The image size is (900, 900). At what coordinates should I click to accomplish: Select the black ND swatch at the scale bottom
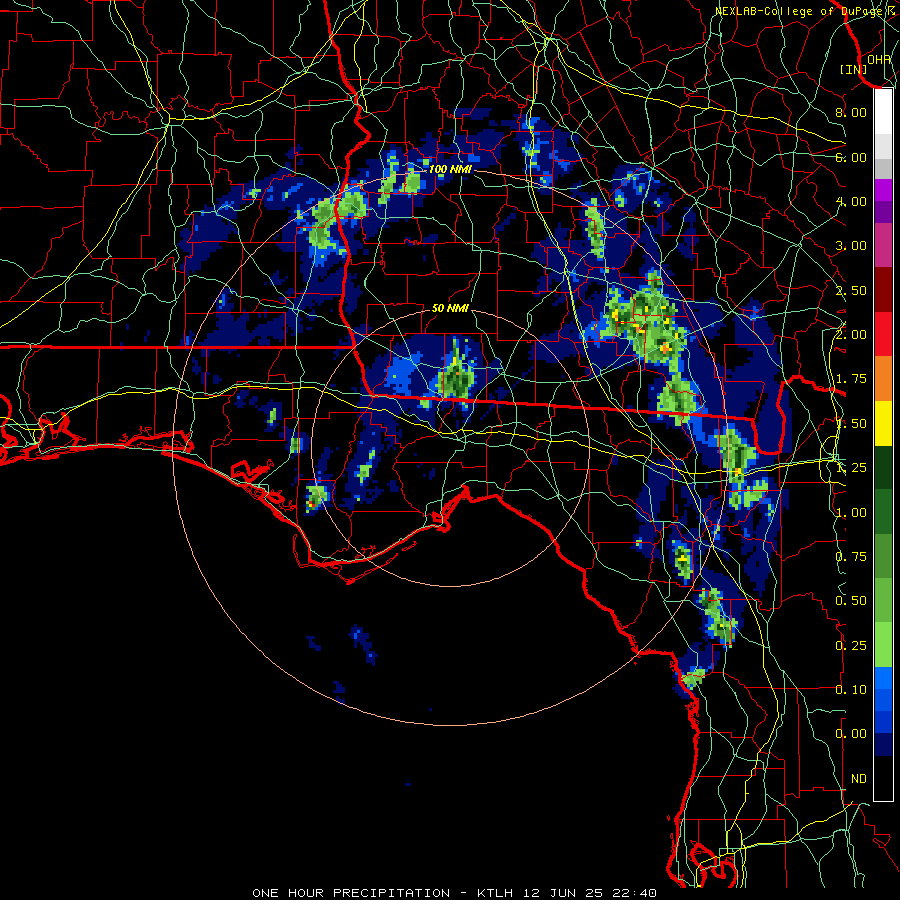coord(883,778)
